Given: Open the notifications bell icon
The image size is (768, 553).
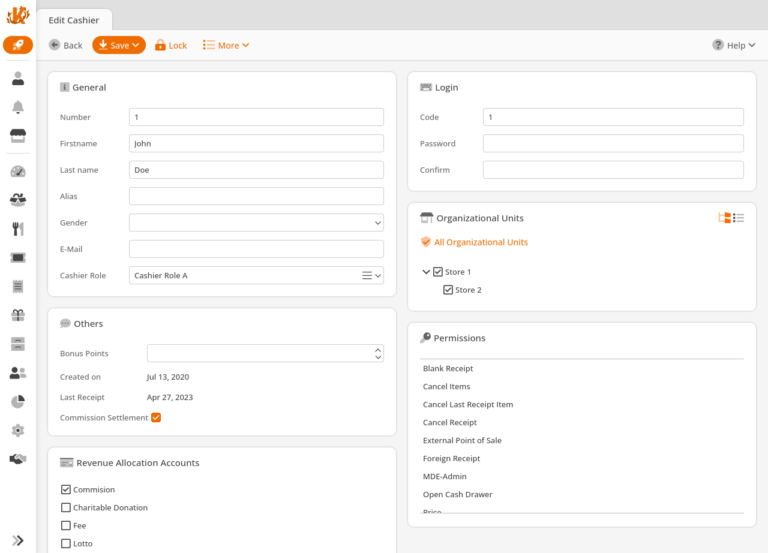Looking at the screenshot, I should point(18,108).
